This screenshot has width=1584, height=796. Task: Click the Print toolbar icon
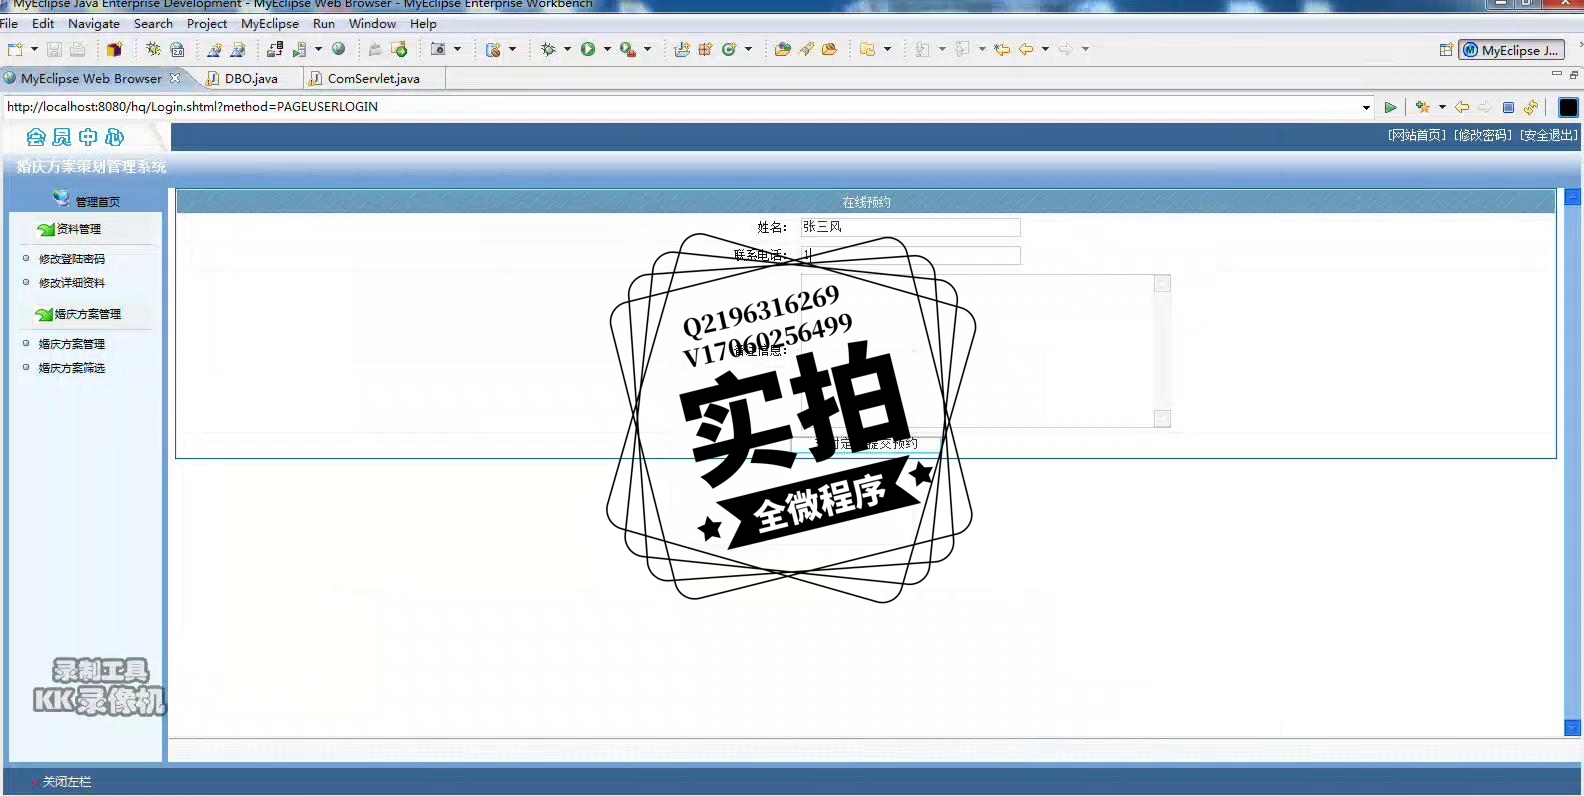click(x=78, y=49)
